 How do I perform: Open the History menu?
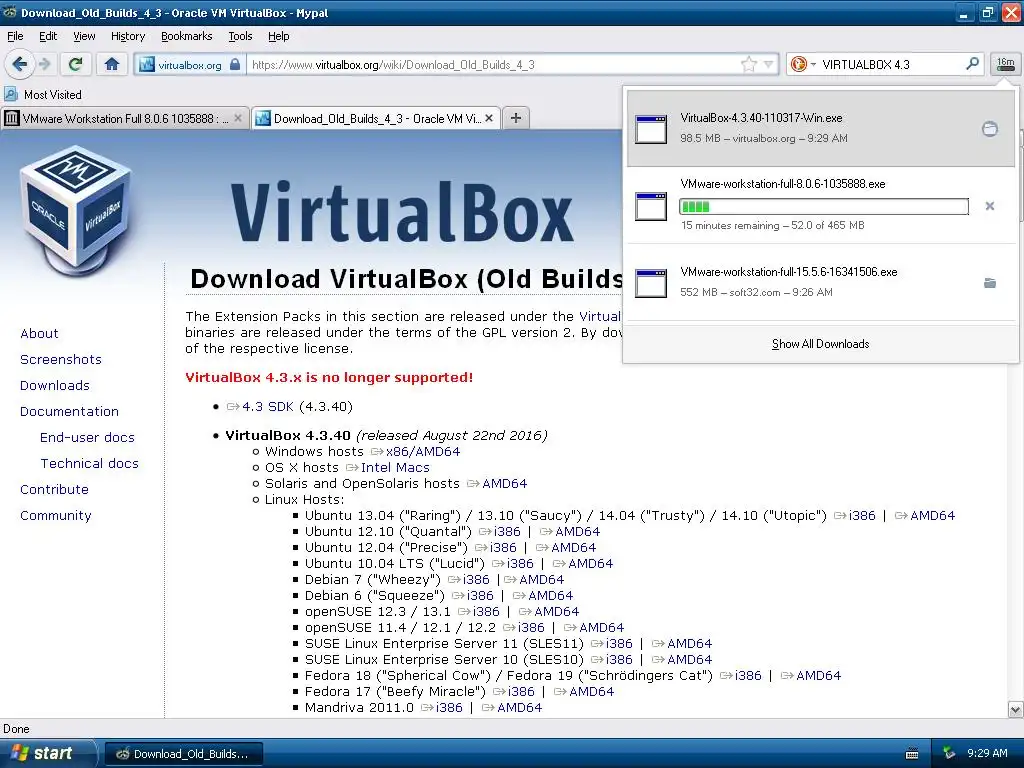click(x=127, y=36)
